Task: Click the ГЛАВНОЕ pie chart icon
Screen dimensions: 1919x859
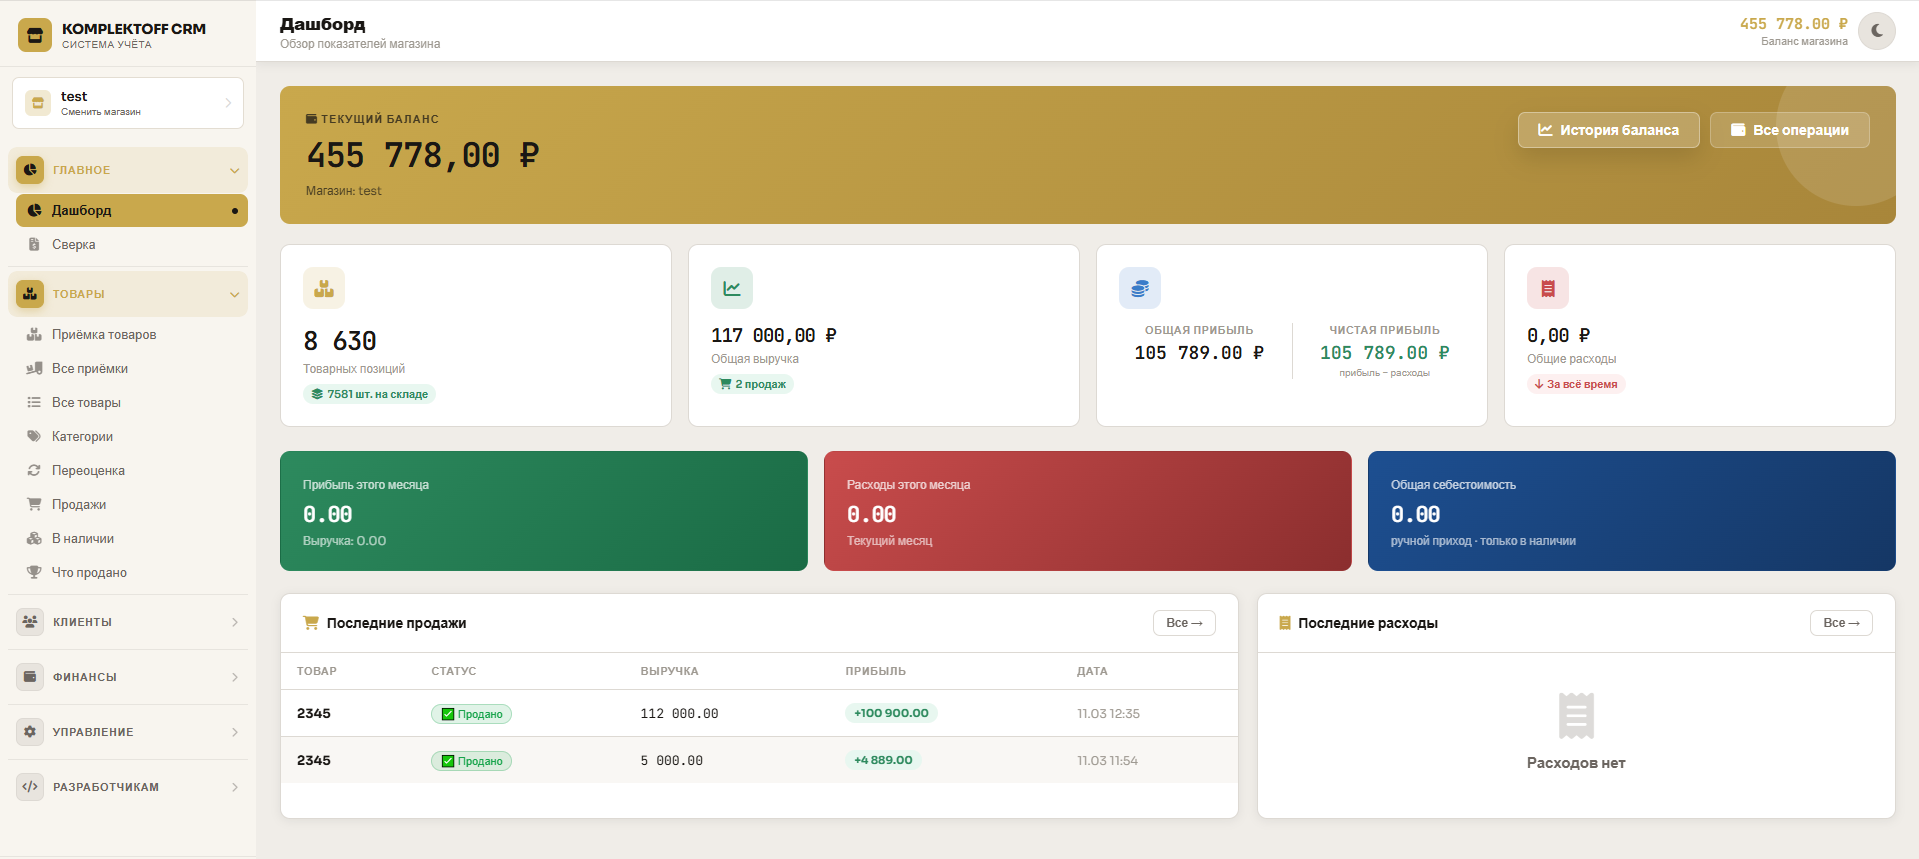Action: point(30,170)
